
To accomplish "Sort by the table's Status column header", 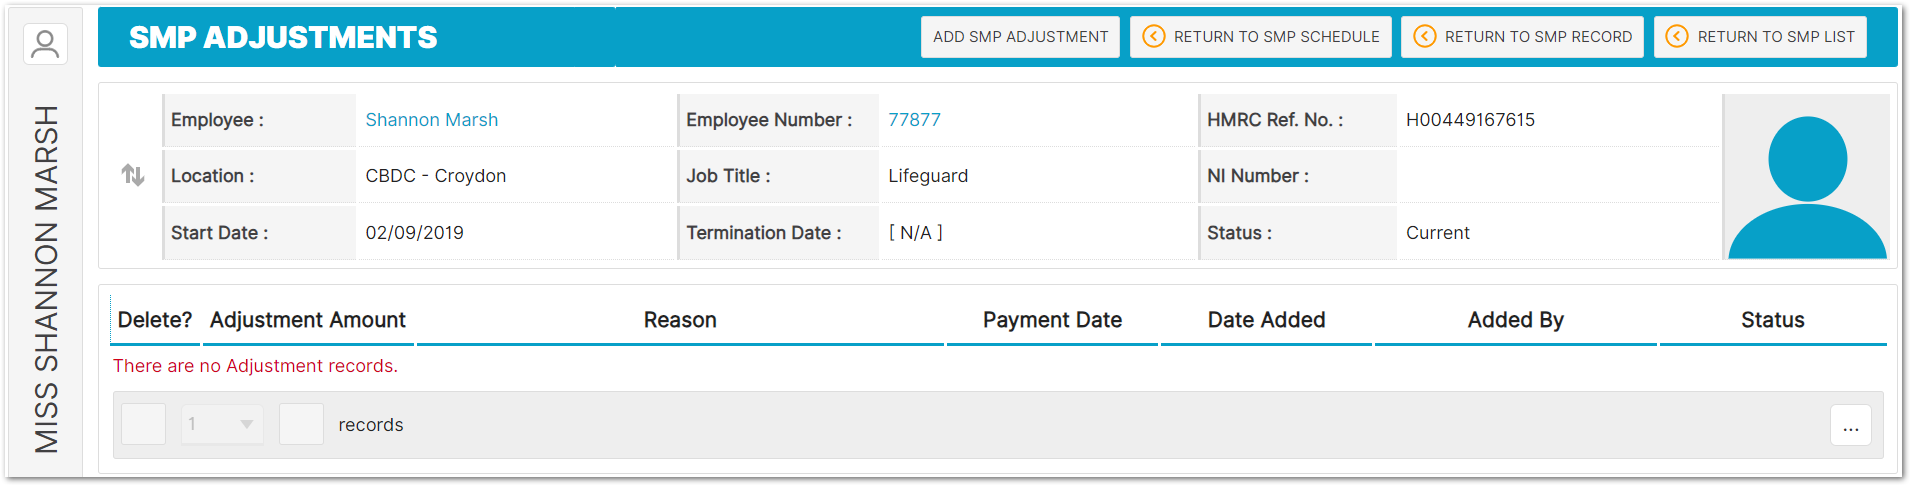I will pos(1772,320).
